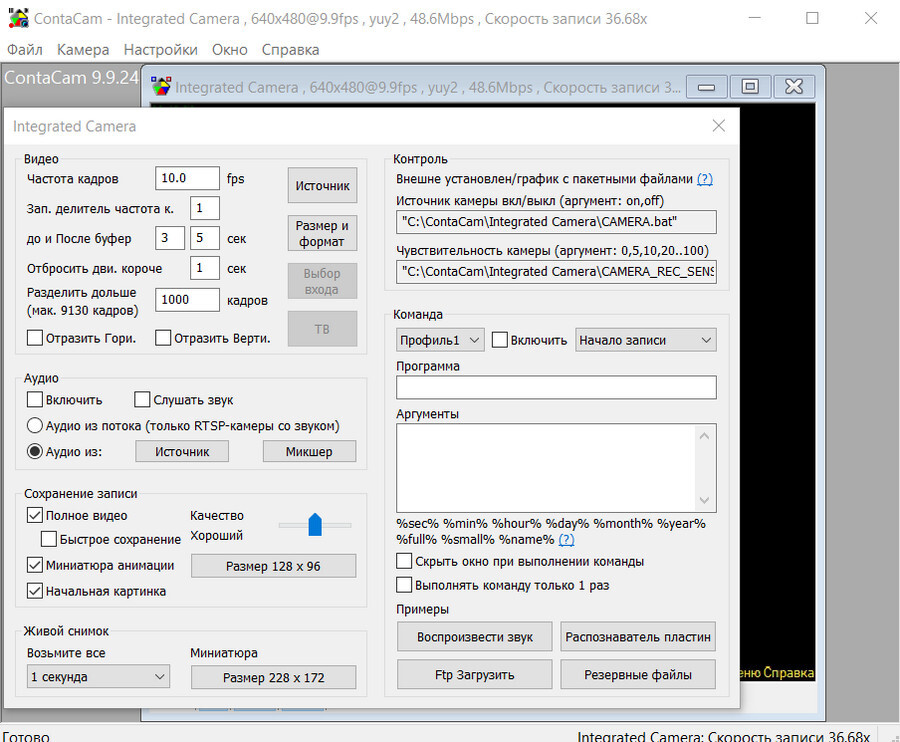Click the Размер и формат button

(x=323, y=234)
